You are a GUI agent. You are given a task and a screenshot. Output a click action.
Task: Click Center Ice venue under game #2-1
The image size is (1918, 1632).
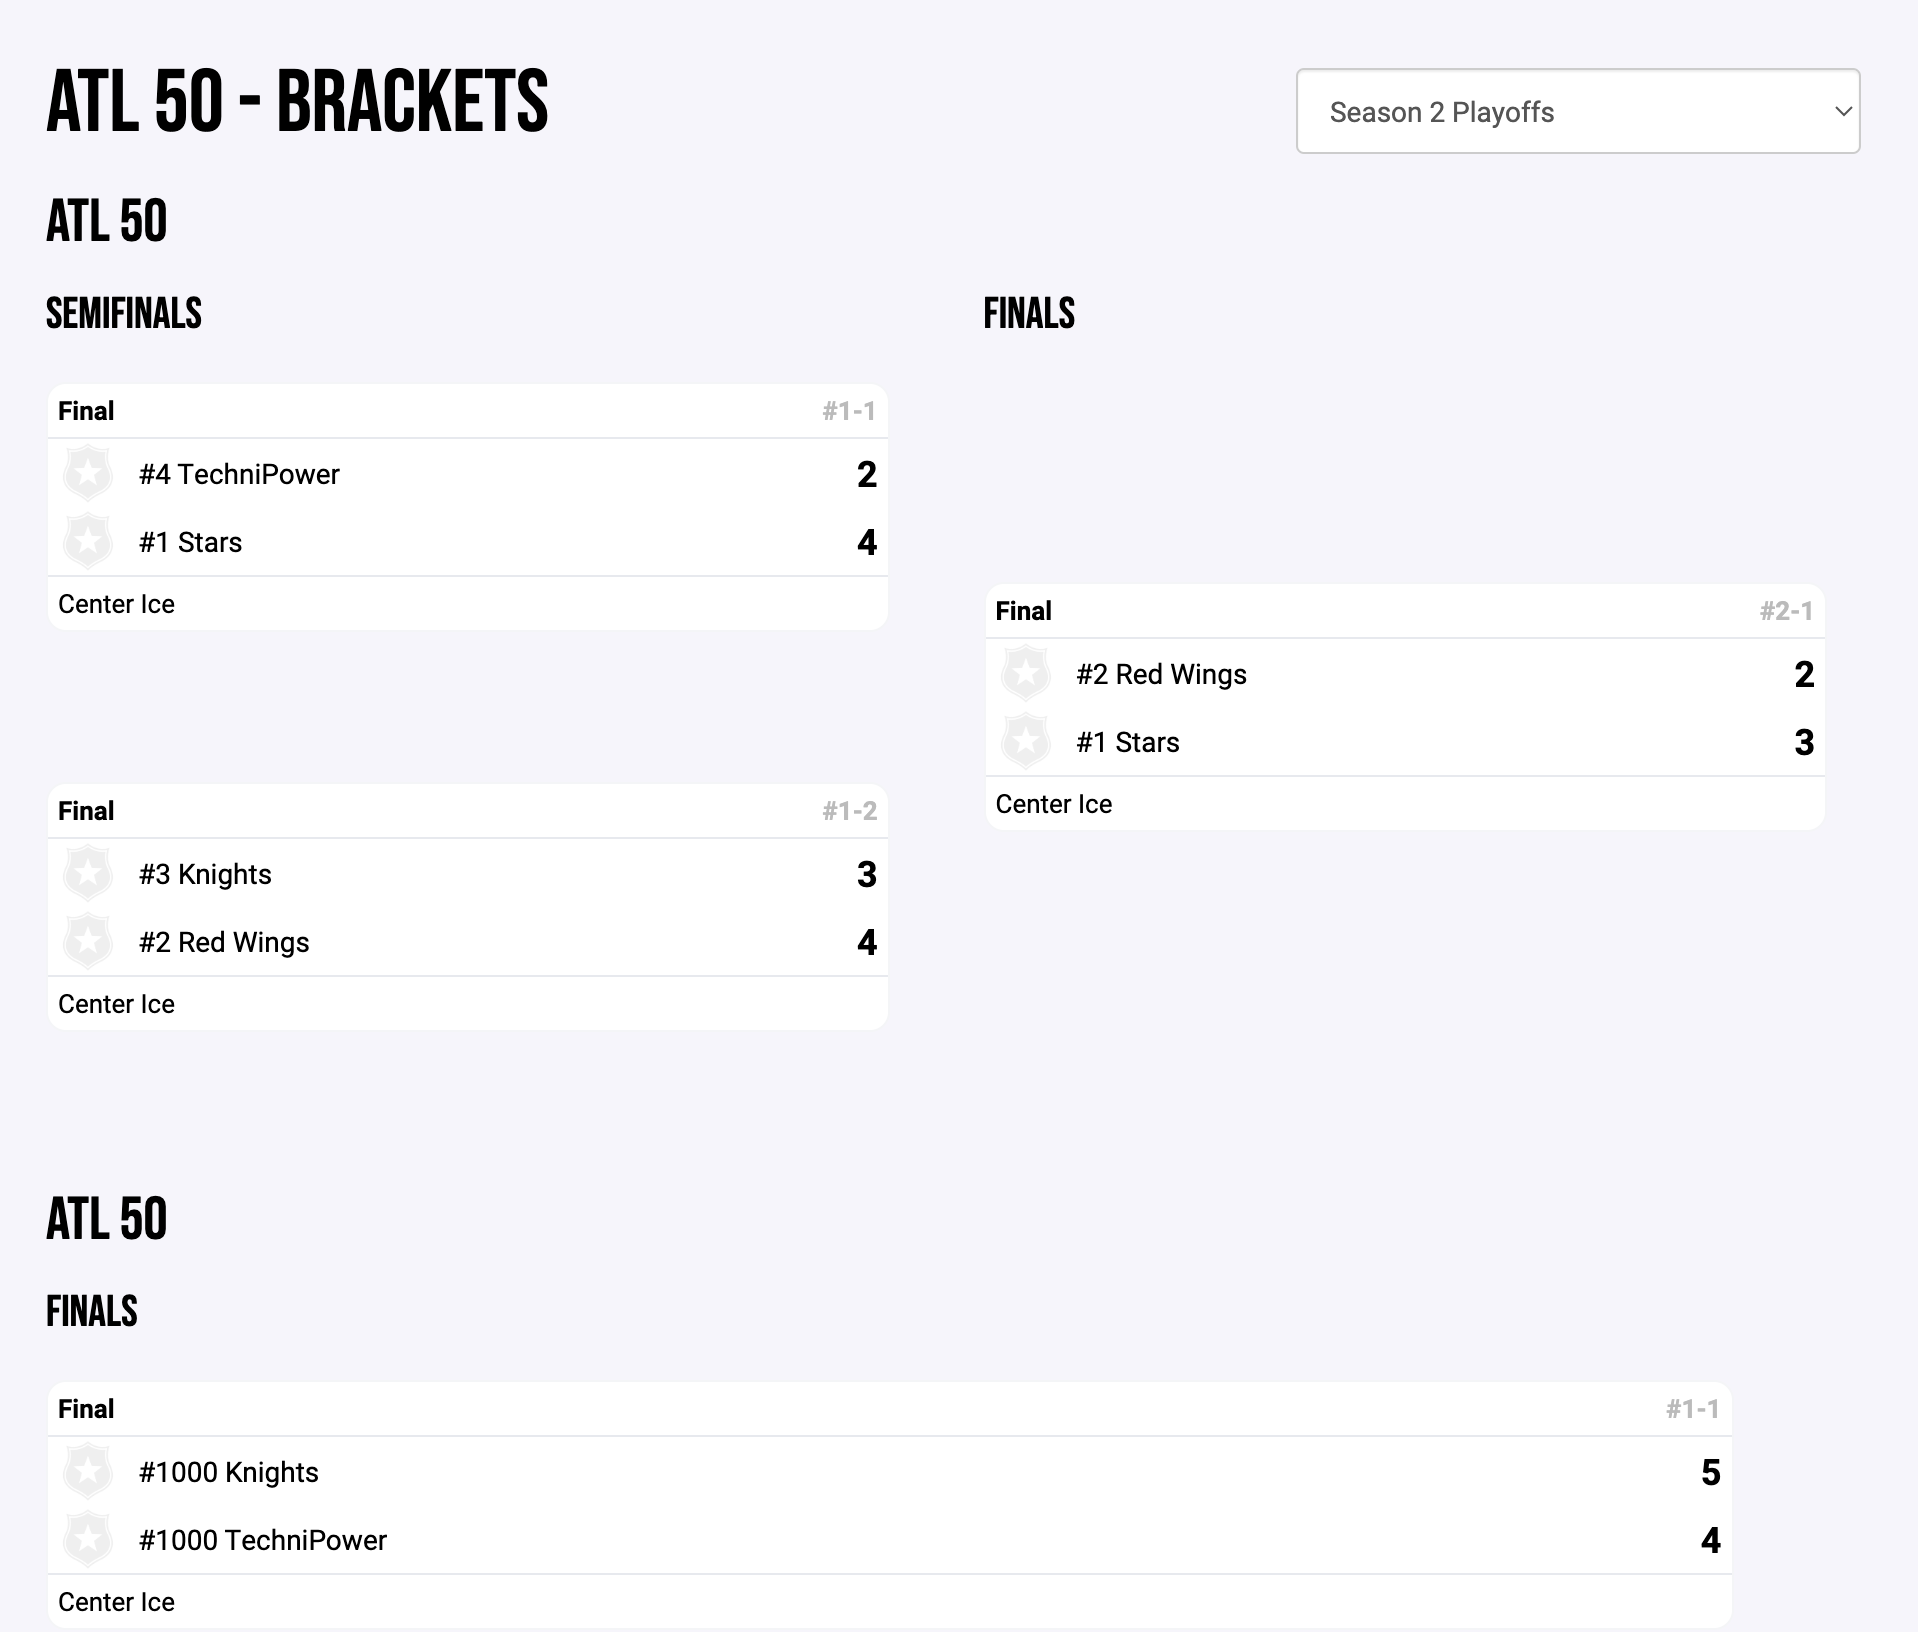1053,804
